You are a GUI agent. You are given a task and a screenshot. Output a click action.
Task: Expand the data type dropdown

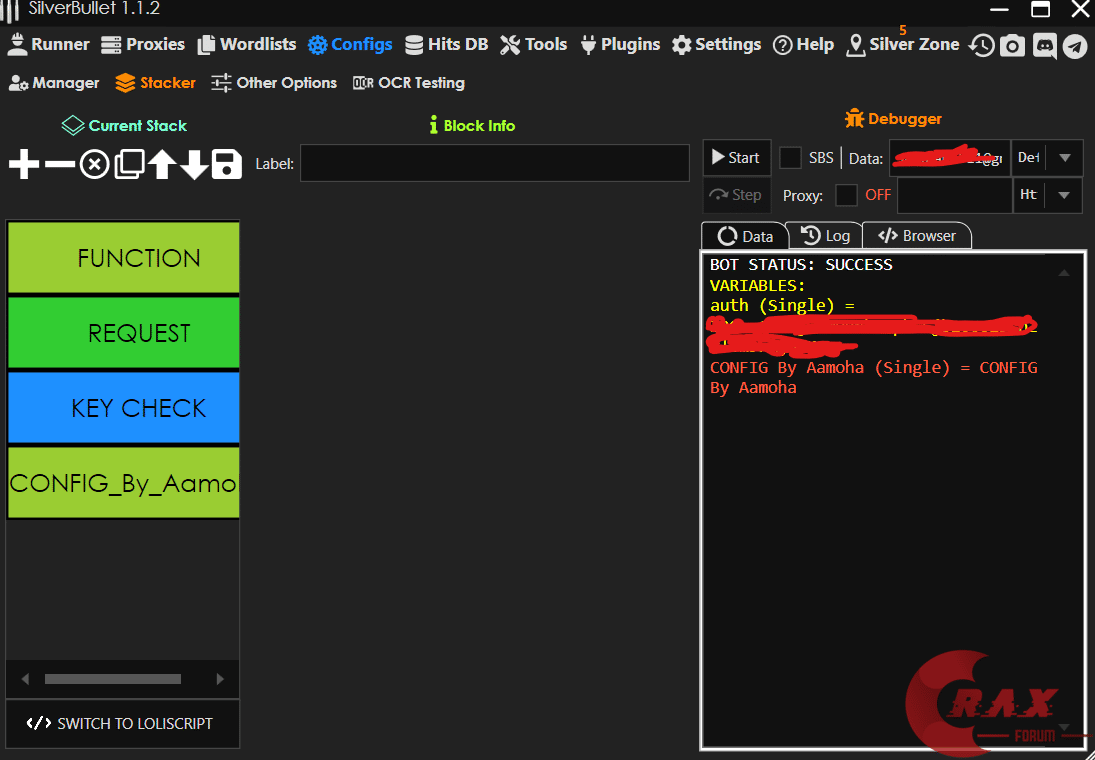coord(1064,158)
